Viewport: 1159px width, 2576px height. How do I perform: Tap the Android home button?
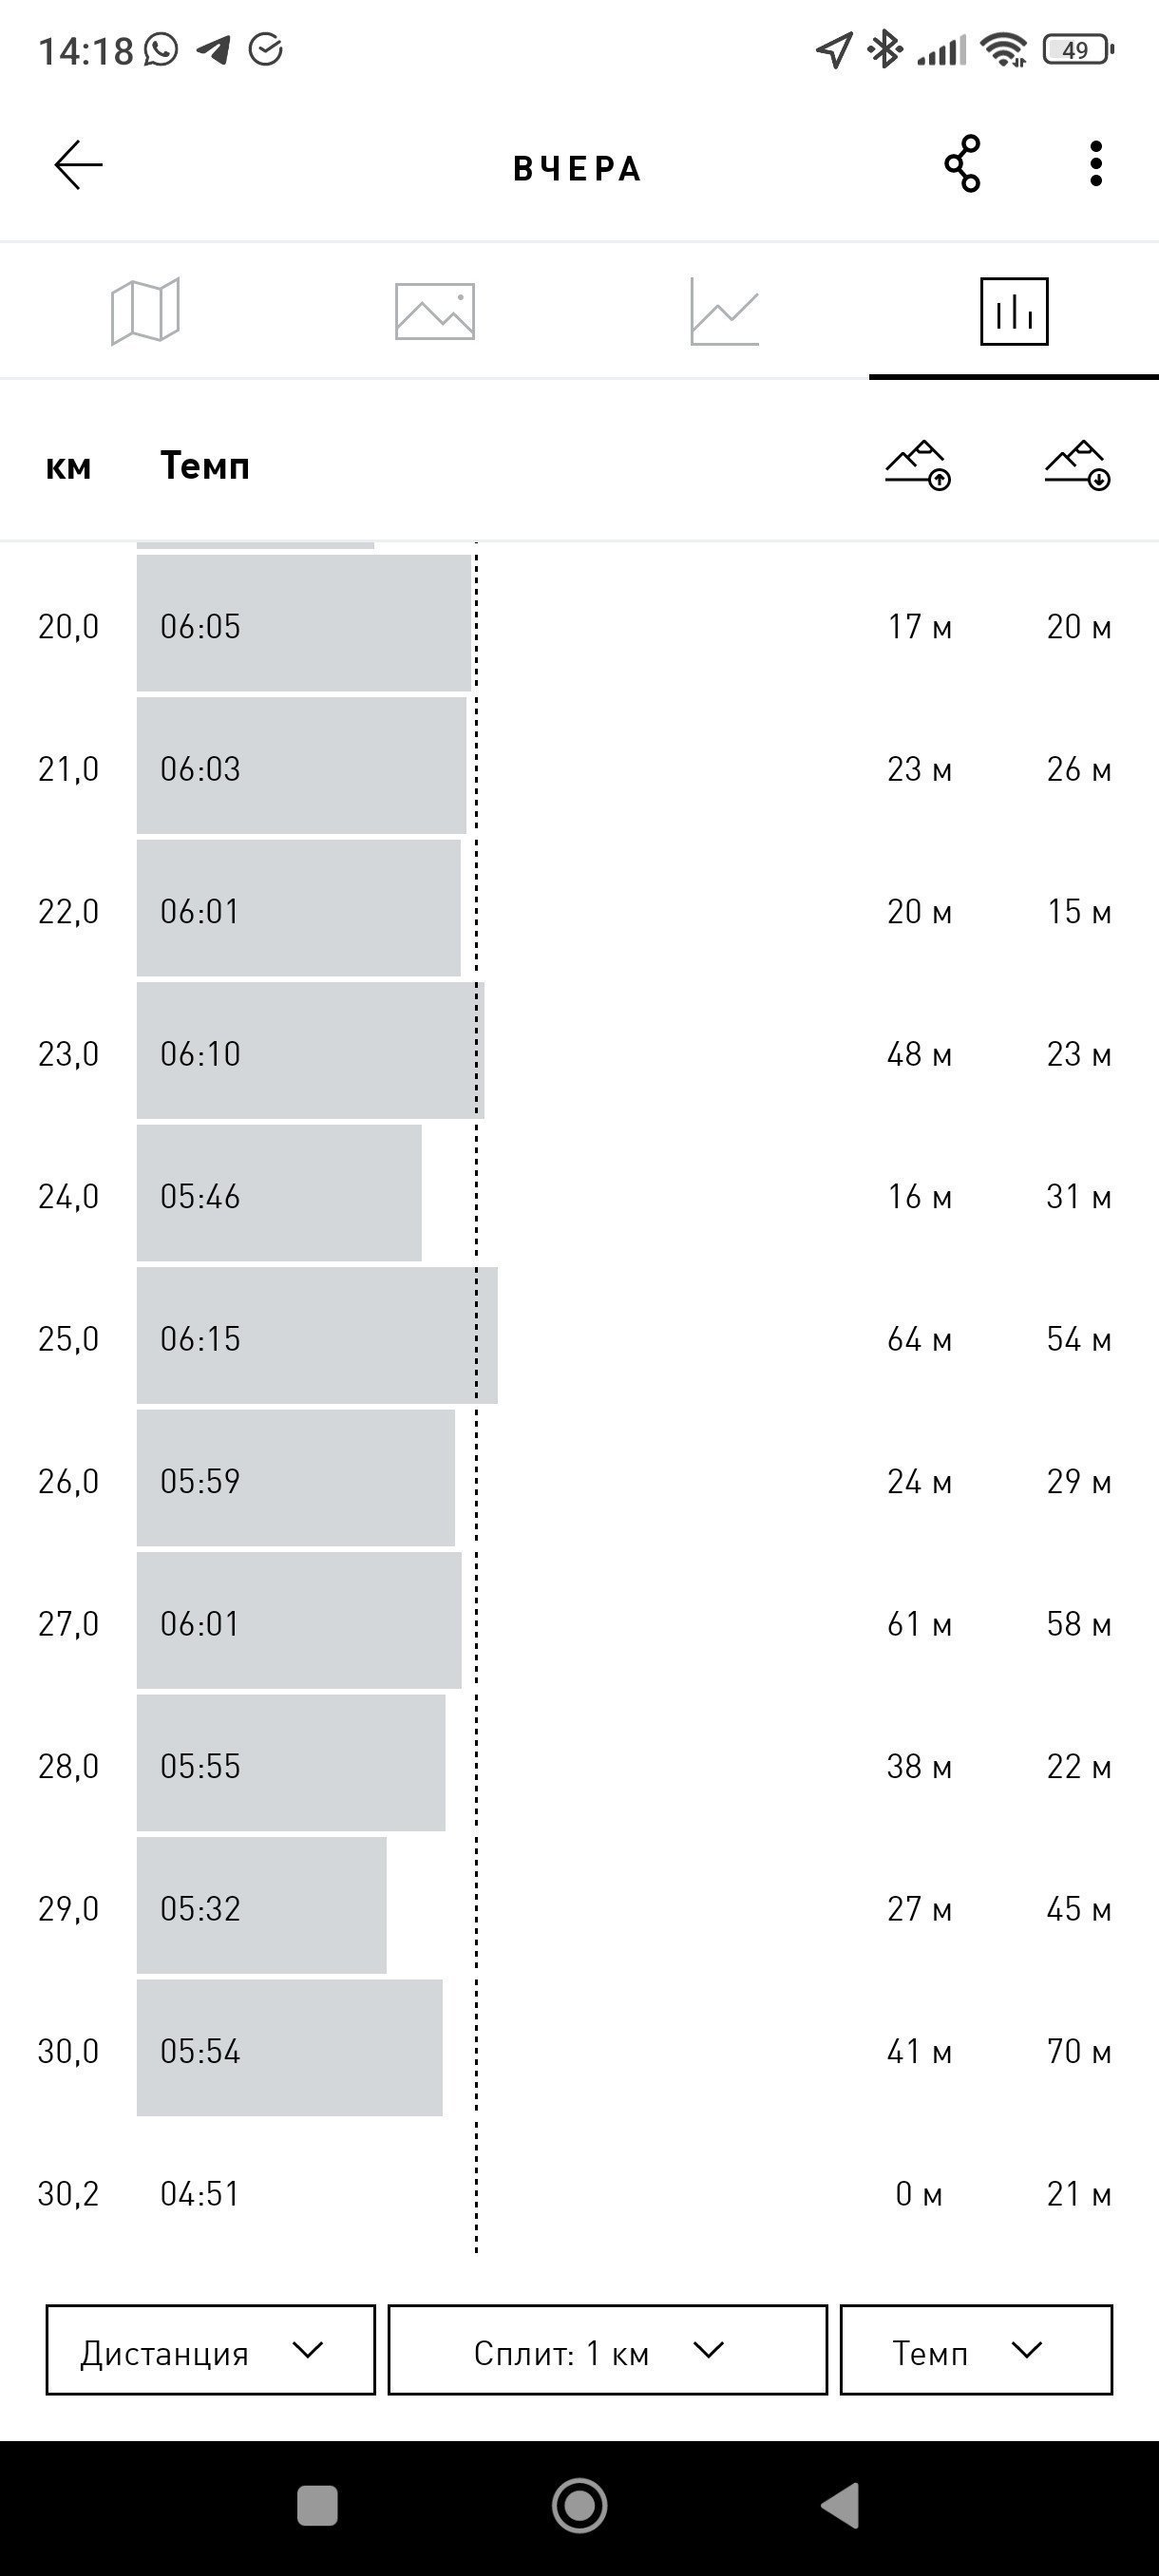(579, 2506)
